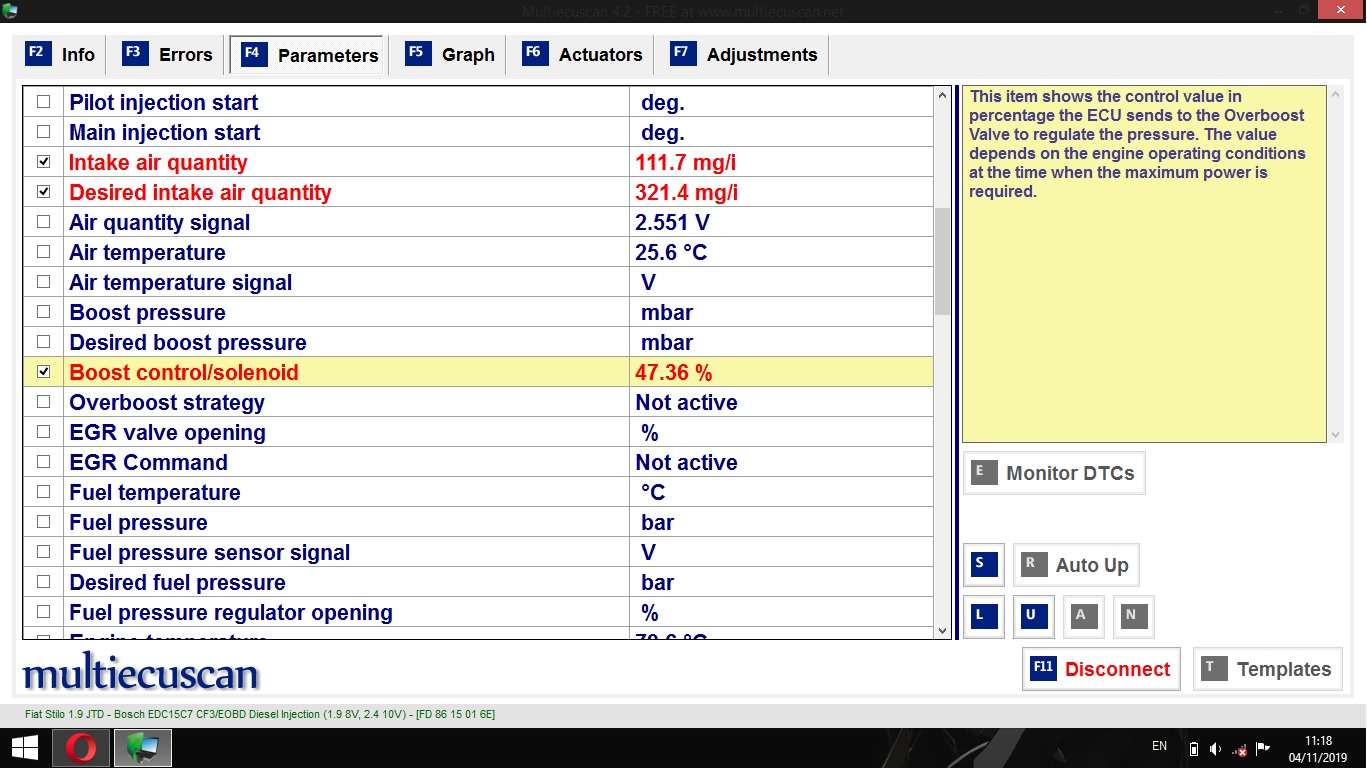This screenshot has width=1367, height=772.
Task: Tick the EGR valve opening checkbox
Action: pyautogui.click(x=43, y=432)
